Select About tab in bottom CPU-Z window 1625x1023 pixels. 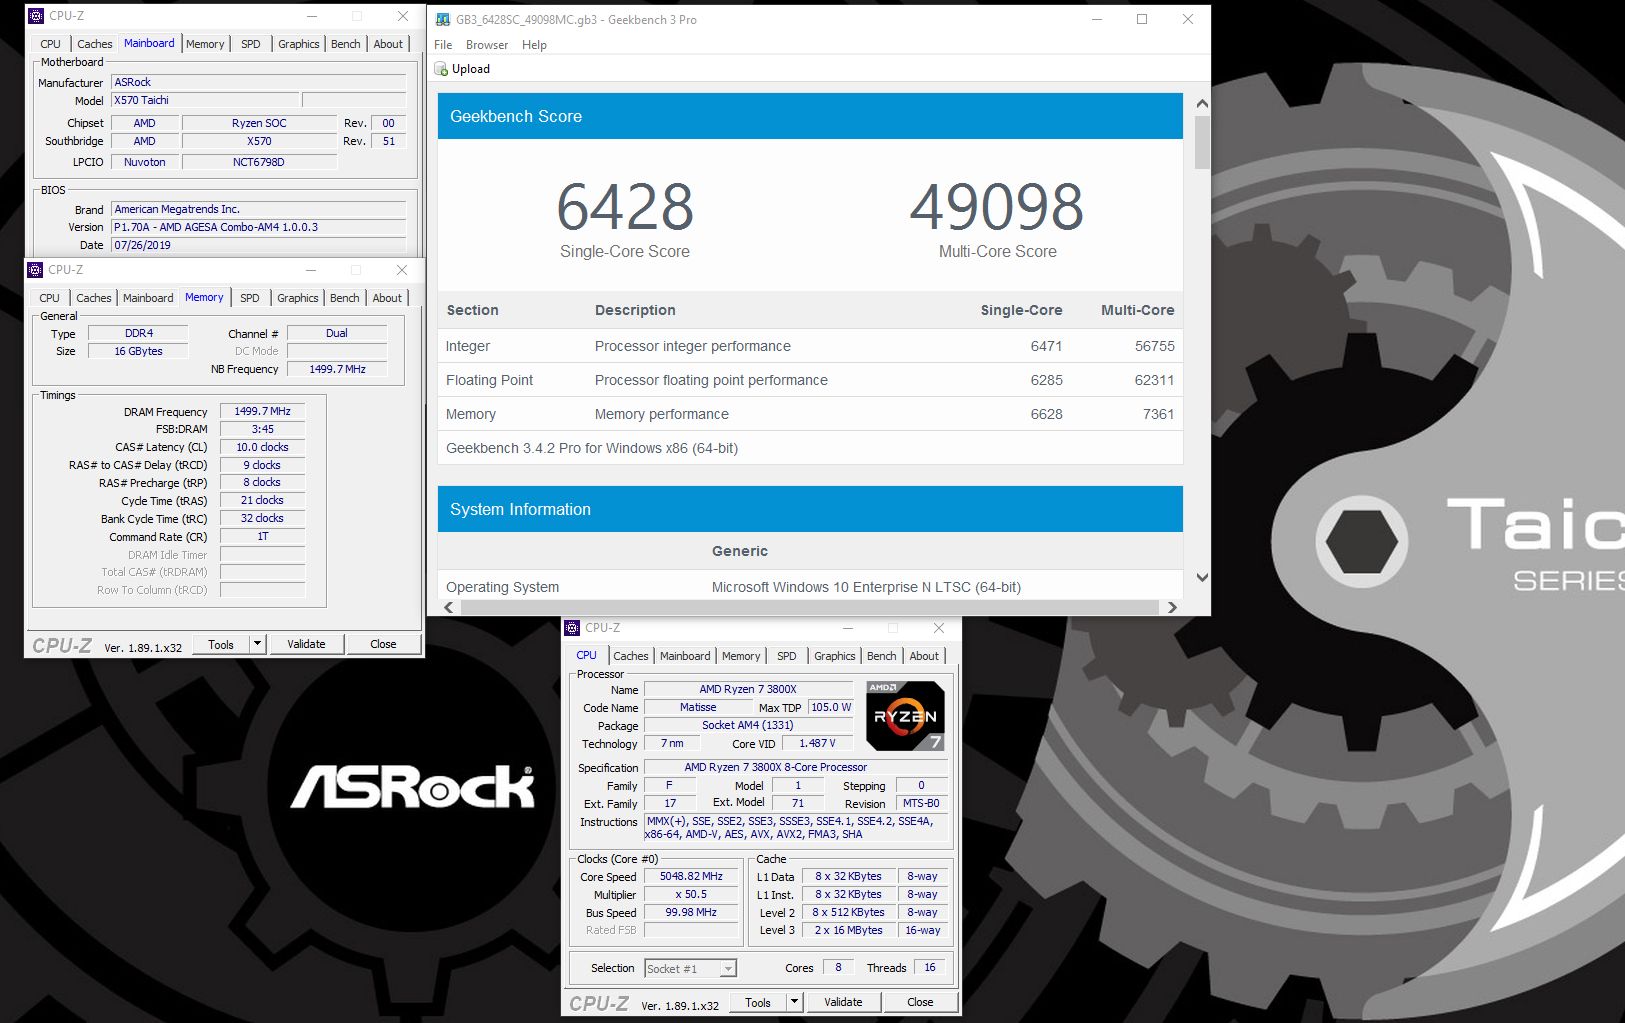pos(924,656)
